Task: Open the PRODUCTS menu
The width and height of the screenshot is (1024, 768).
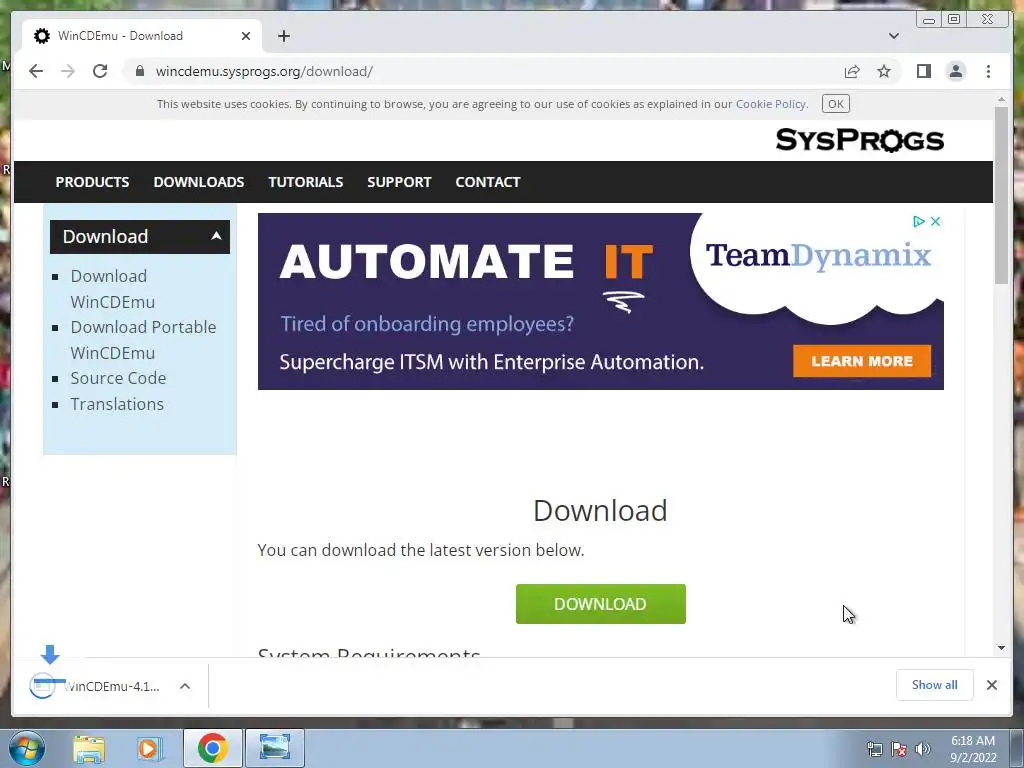Action: click(92, 182)
